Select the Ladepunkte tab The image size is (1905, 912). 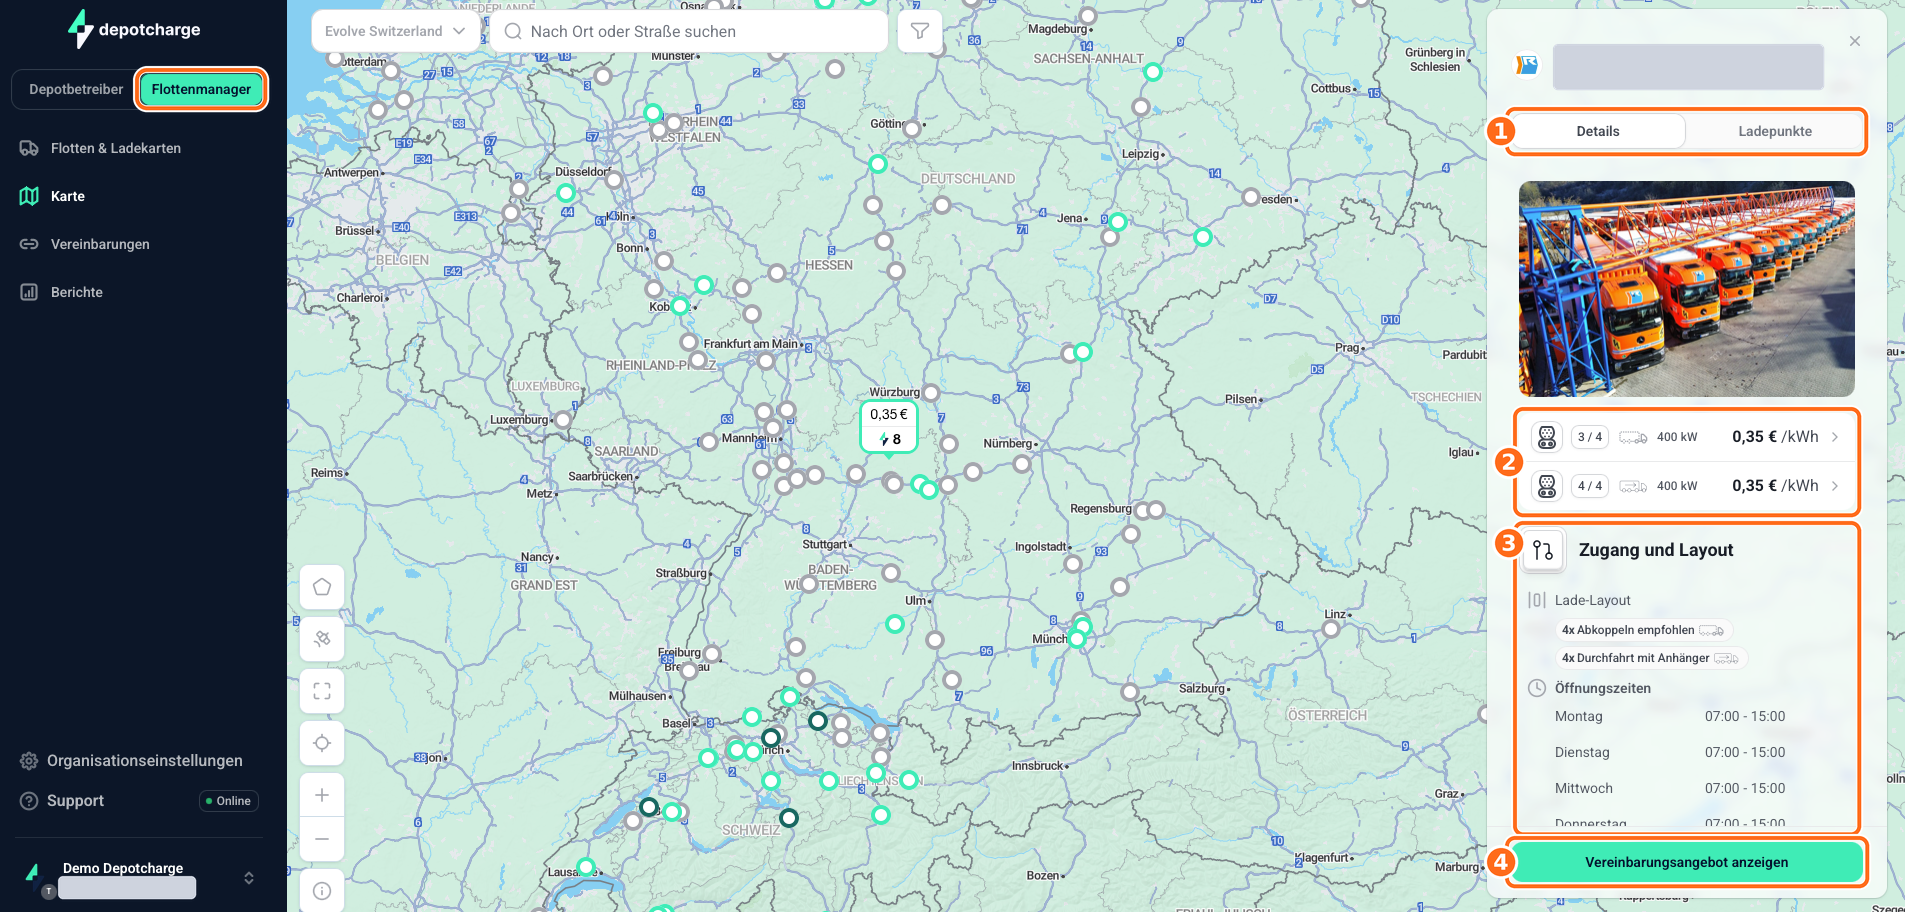click(x=1775, y=131)
